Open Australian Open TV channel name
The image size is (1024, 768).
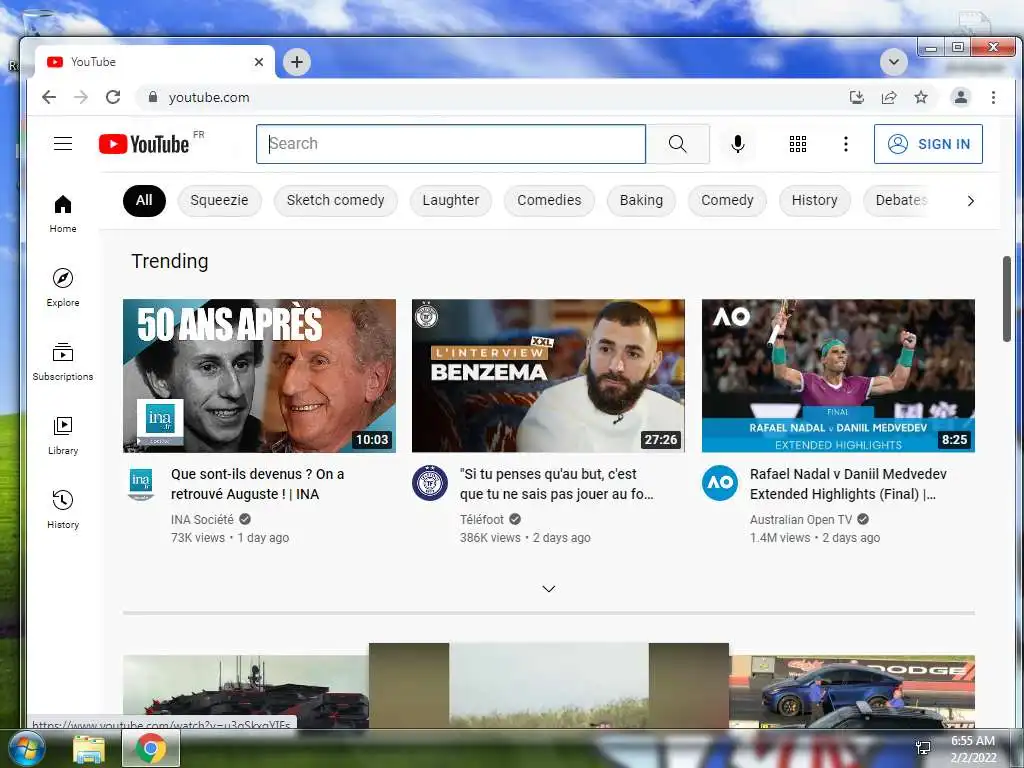click(x=801, y=520)
